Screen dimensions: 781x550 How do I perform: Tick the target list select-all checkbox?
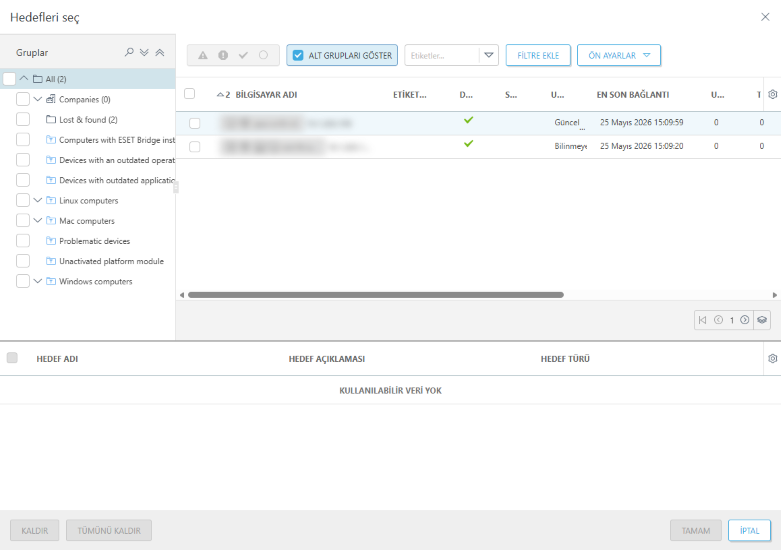(x=12, y=358)
